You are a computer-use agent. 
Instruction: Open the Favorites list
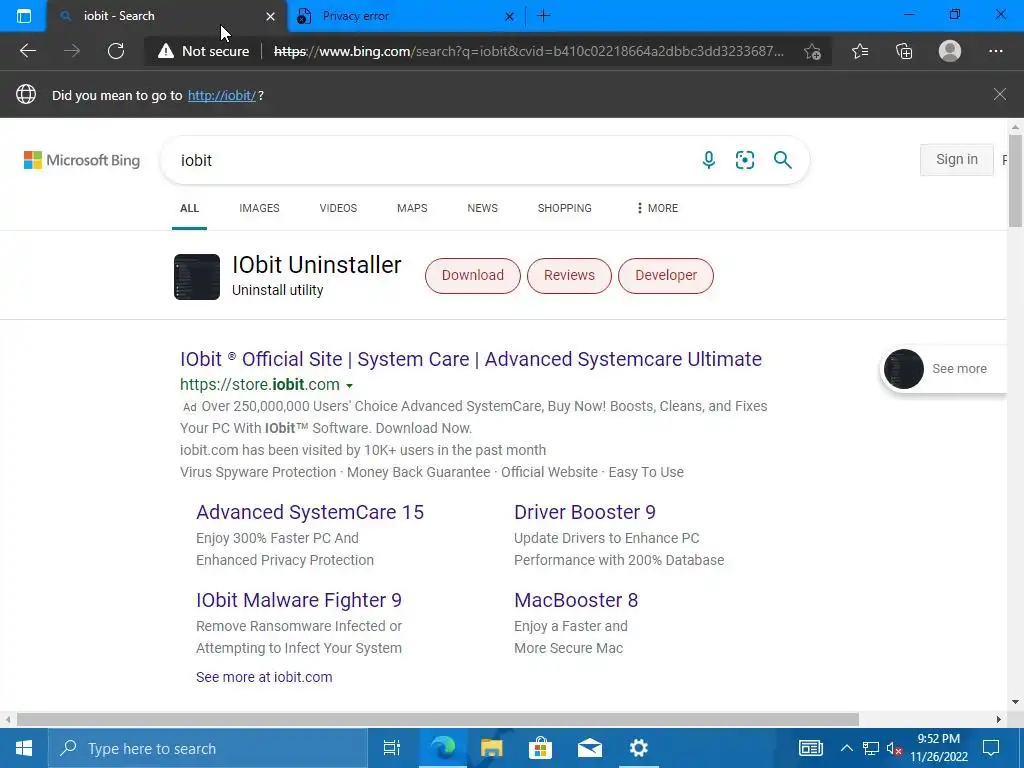coord(859,51)
